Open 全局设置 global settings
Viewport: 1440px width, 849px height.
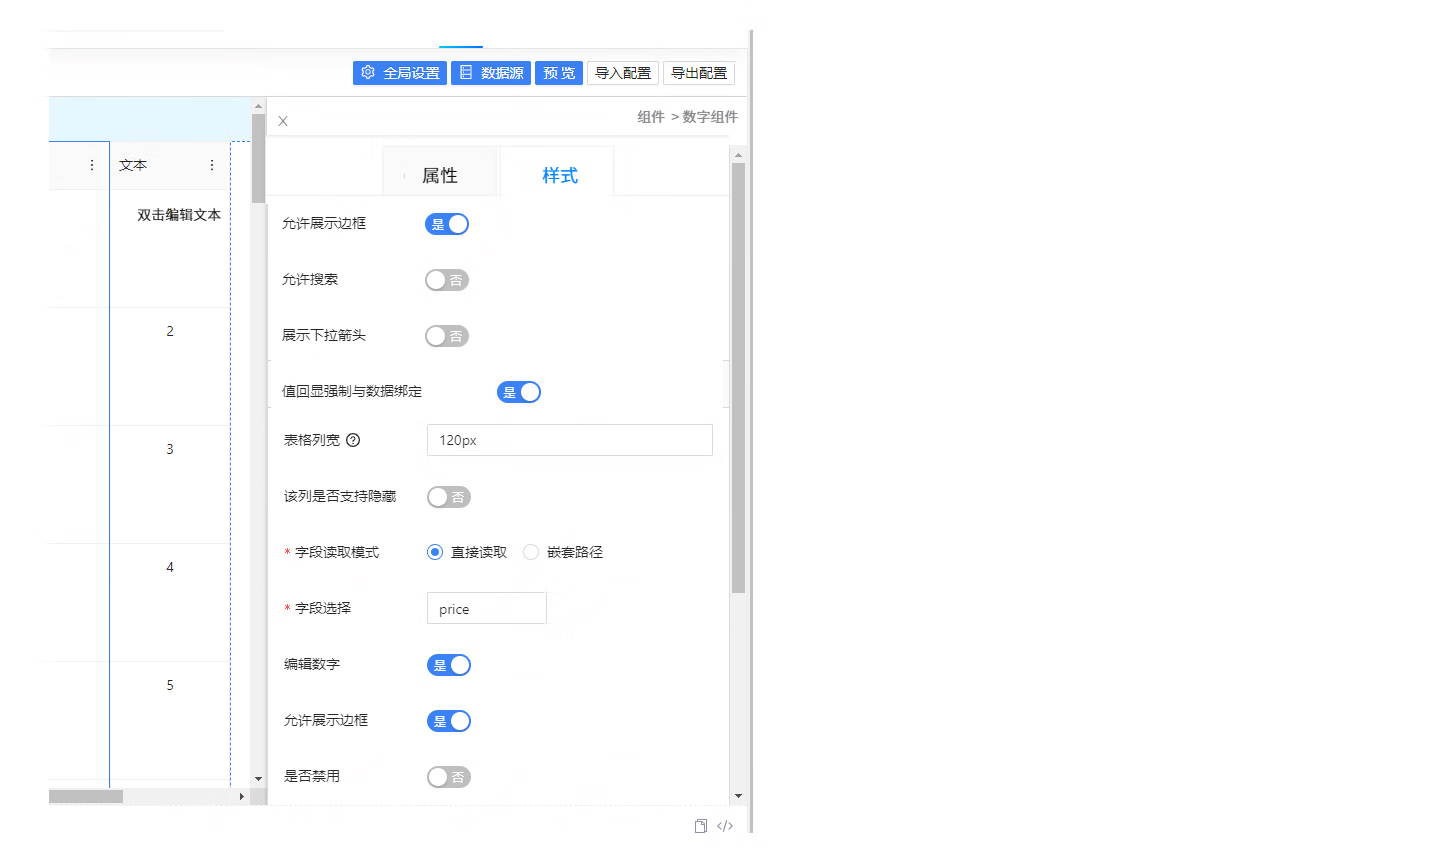click(400, 73)
